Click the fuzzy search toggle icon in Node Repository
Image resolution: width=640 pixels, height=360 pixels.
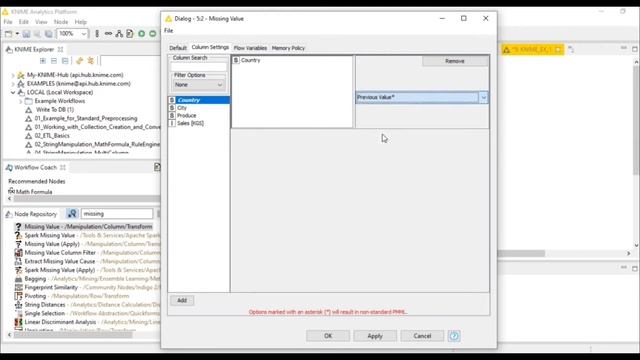point(72,213)
